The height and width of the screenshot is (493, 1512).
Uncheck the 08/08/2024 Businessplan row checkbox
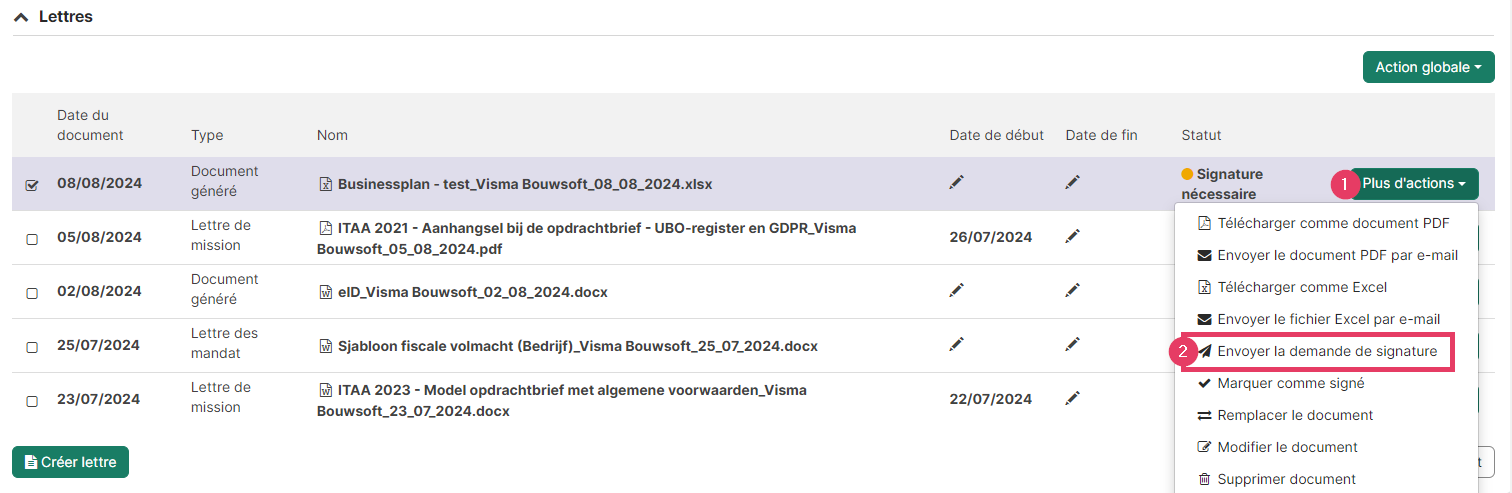pyautogui.click(x=32, y=185)
